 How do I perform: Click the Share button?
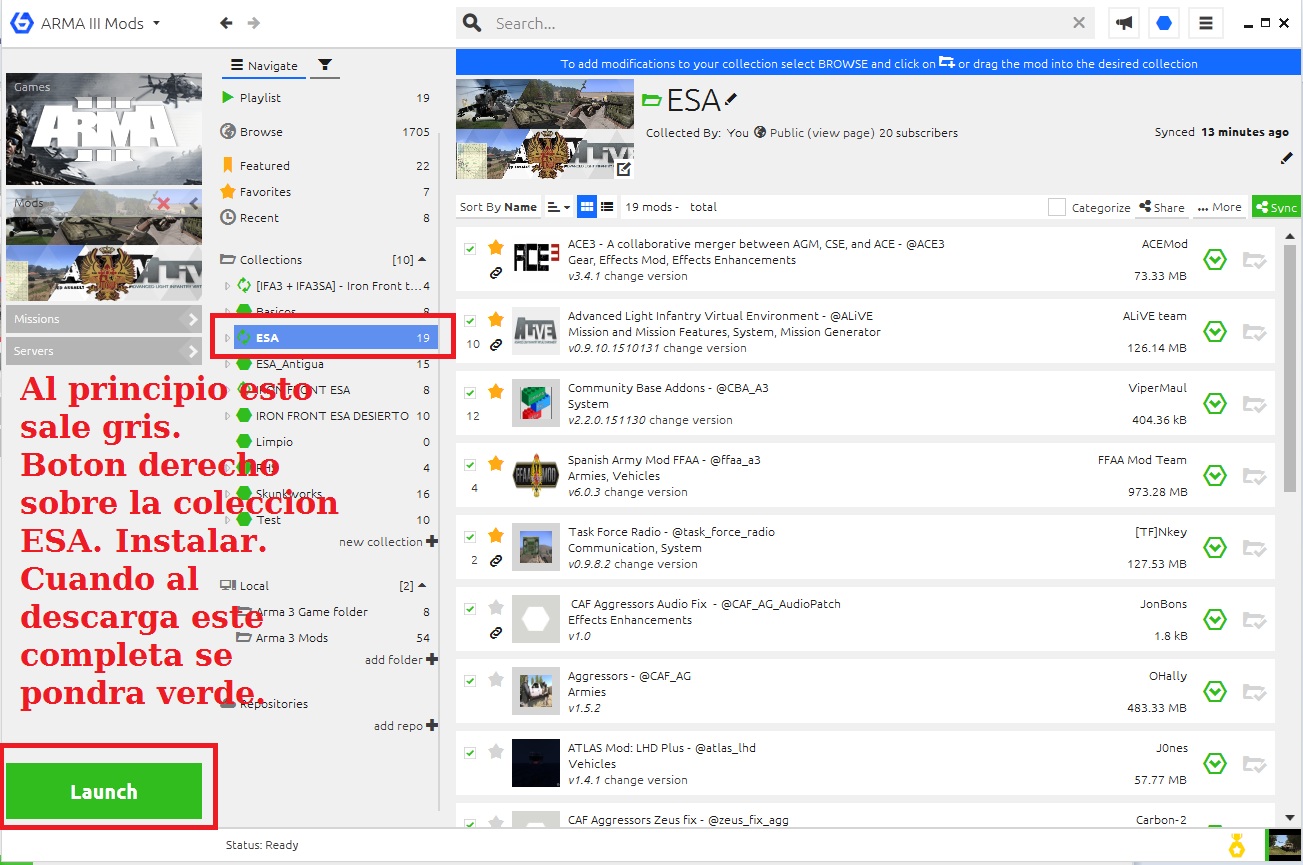pyautogui.click(x=1161, y=207)
